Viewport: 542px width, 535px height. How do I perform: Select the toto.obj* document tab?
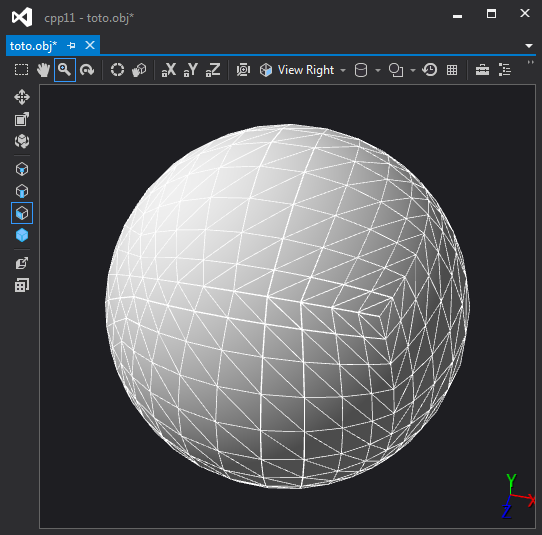click(x=33, y=46)
